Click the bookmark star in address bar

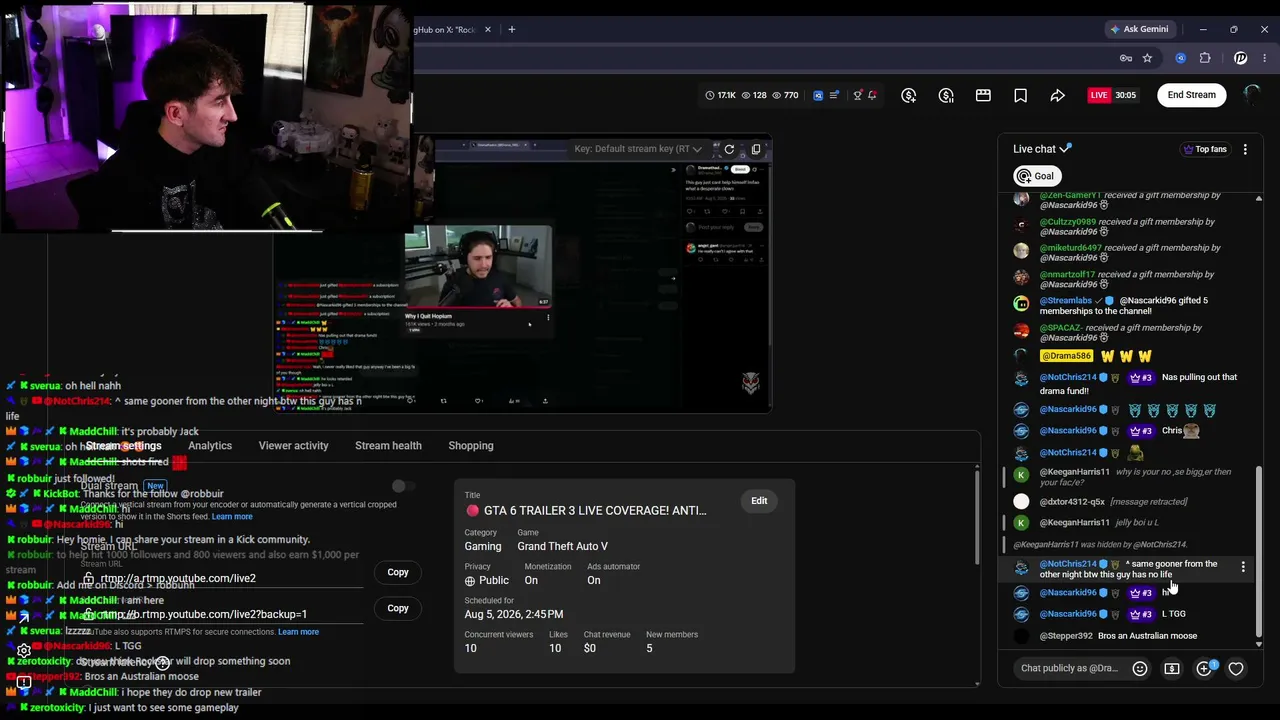[1147, 58]
